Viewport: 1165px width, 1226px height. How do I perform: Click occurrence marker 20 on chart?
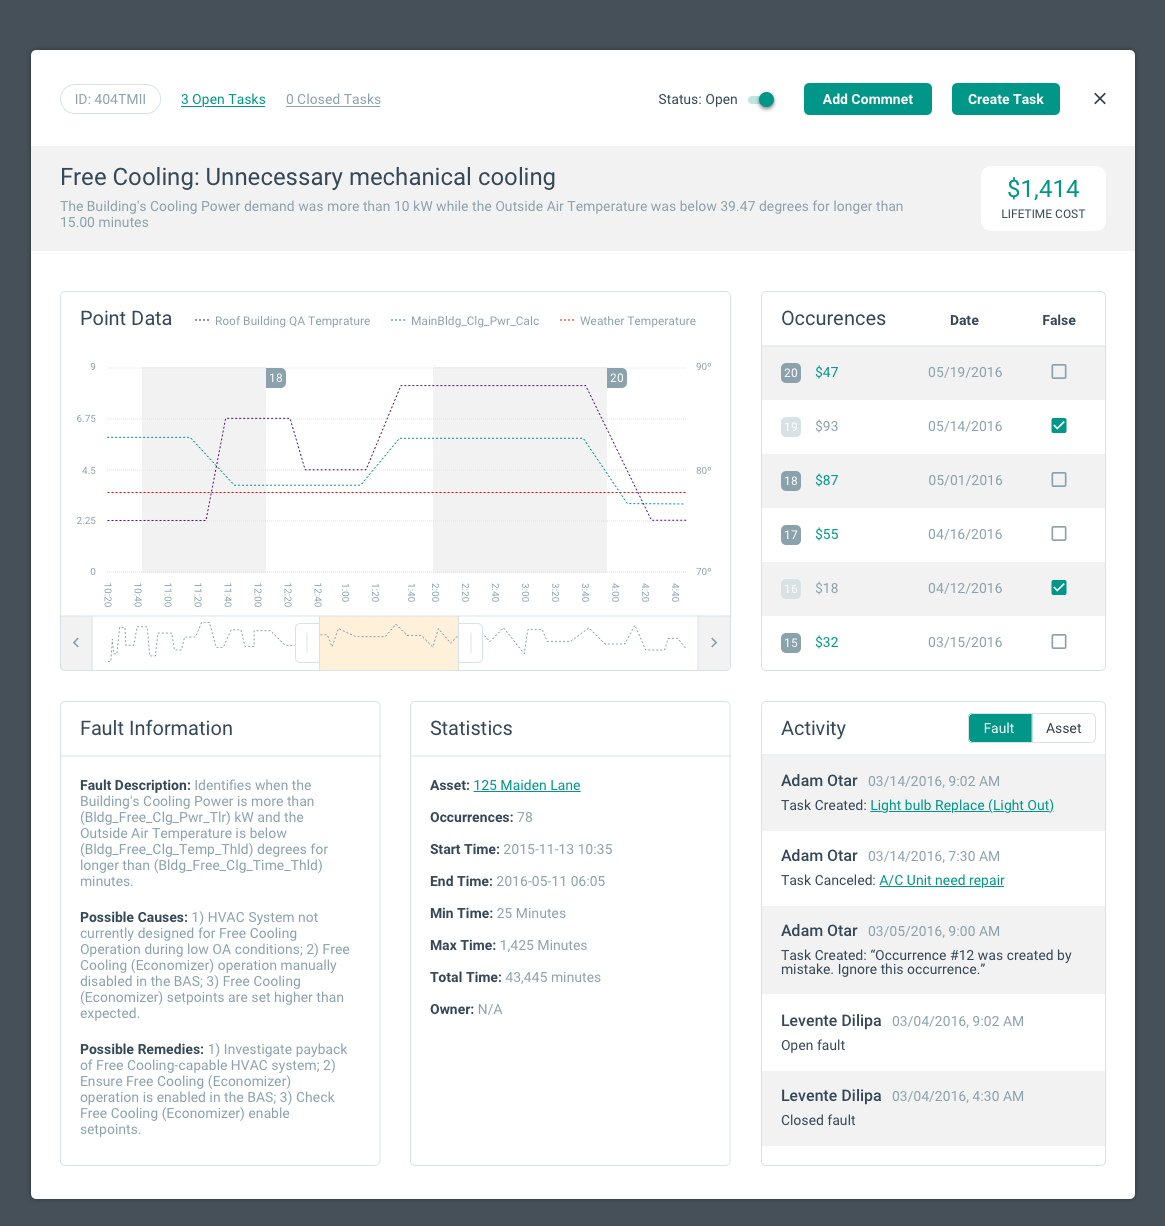617,378
